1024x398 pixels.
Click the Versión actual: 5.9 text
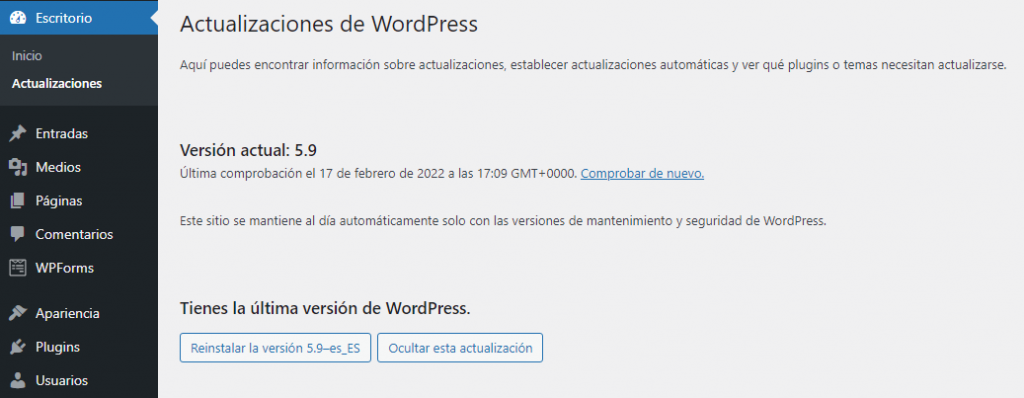click(x=248, y=150)
